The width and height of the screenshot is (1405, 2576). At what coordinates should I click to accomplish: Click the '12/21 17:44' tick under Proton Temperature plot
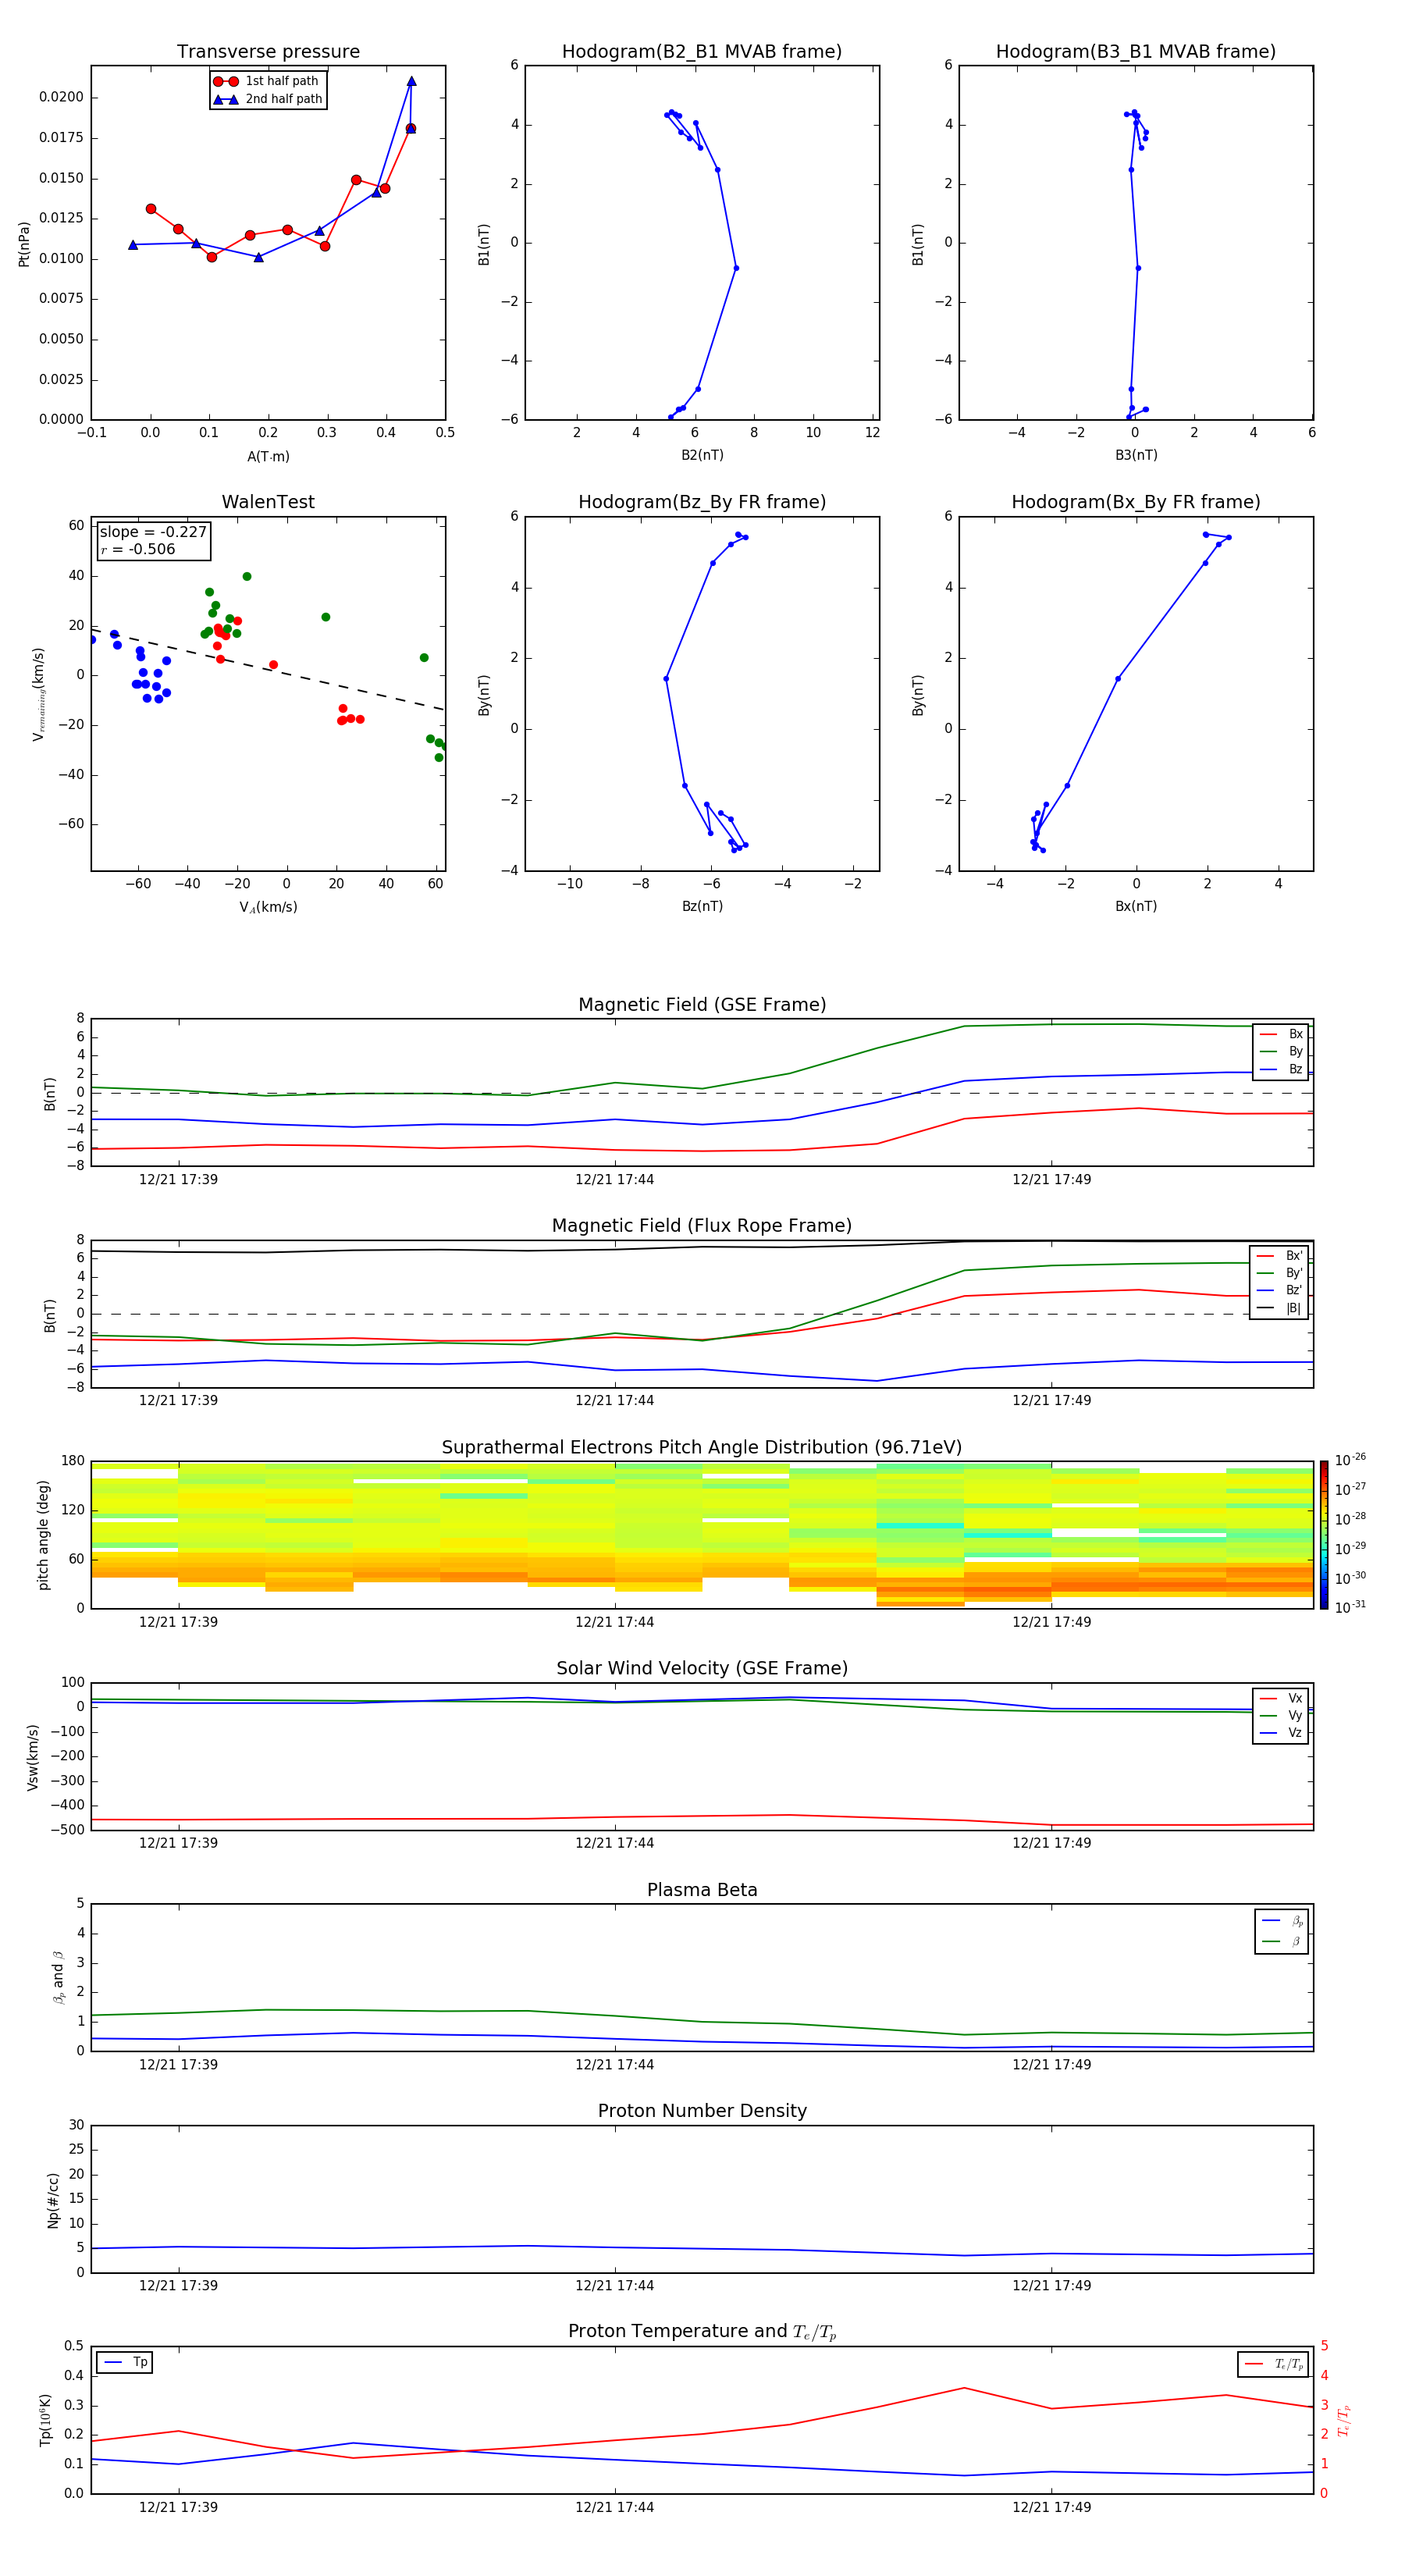click(614, 2507)
